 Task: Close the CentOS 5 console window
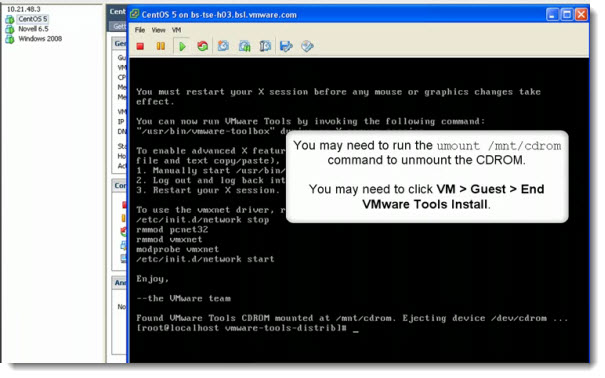click(x=581, y=15)
